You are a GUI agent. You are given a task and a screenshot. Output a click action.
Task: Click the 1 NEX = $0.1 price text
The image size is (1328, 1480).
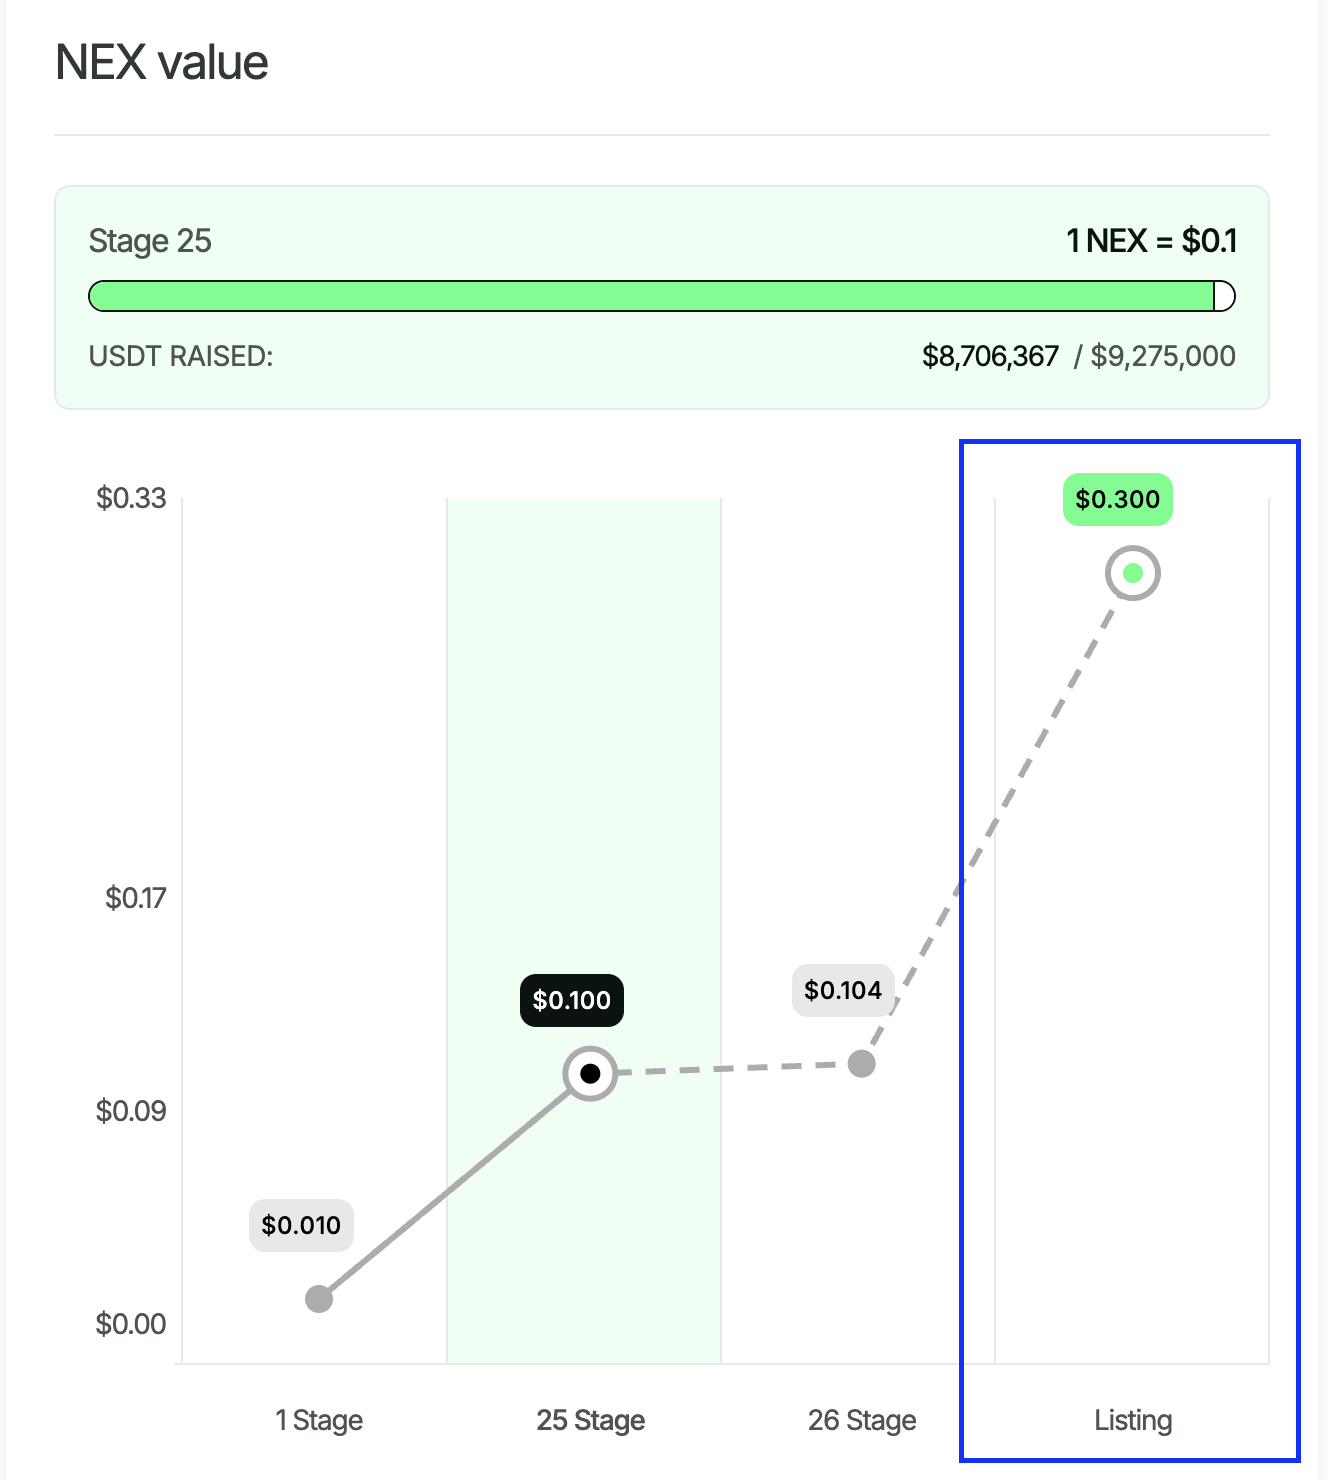click(1151, 241)
